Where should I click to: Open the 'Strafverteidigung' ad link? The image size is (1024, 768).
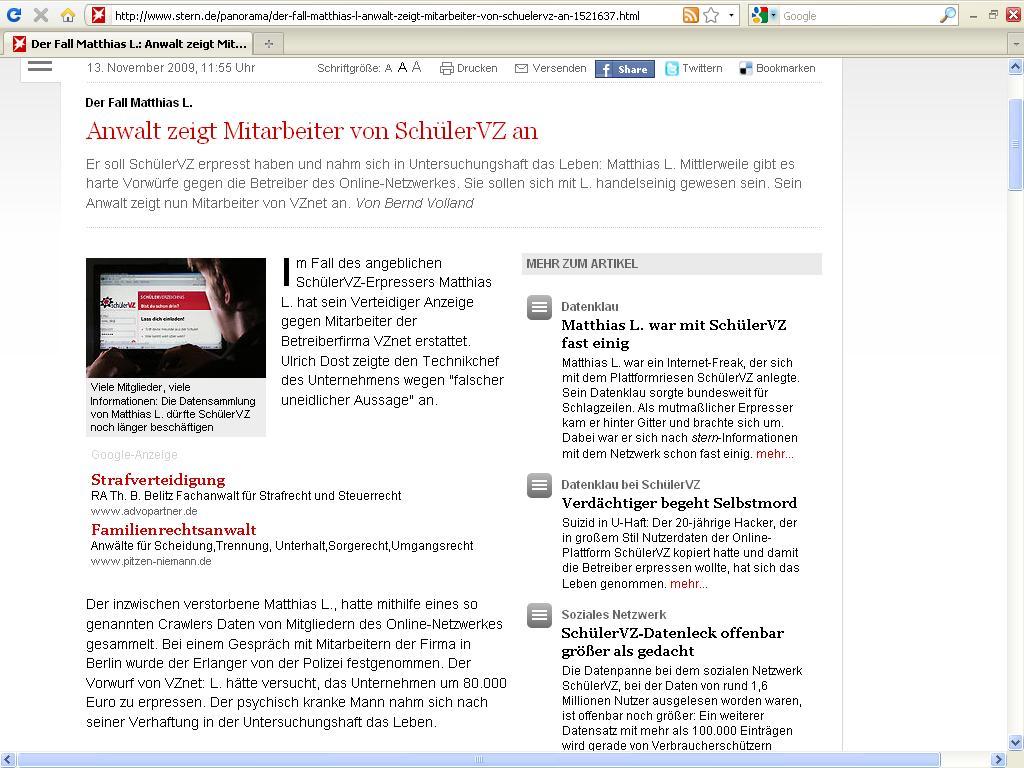click(x=158, y=480)
